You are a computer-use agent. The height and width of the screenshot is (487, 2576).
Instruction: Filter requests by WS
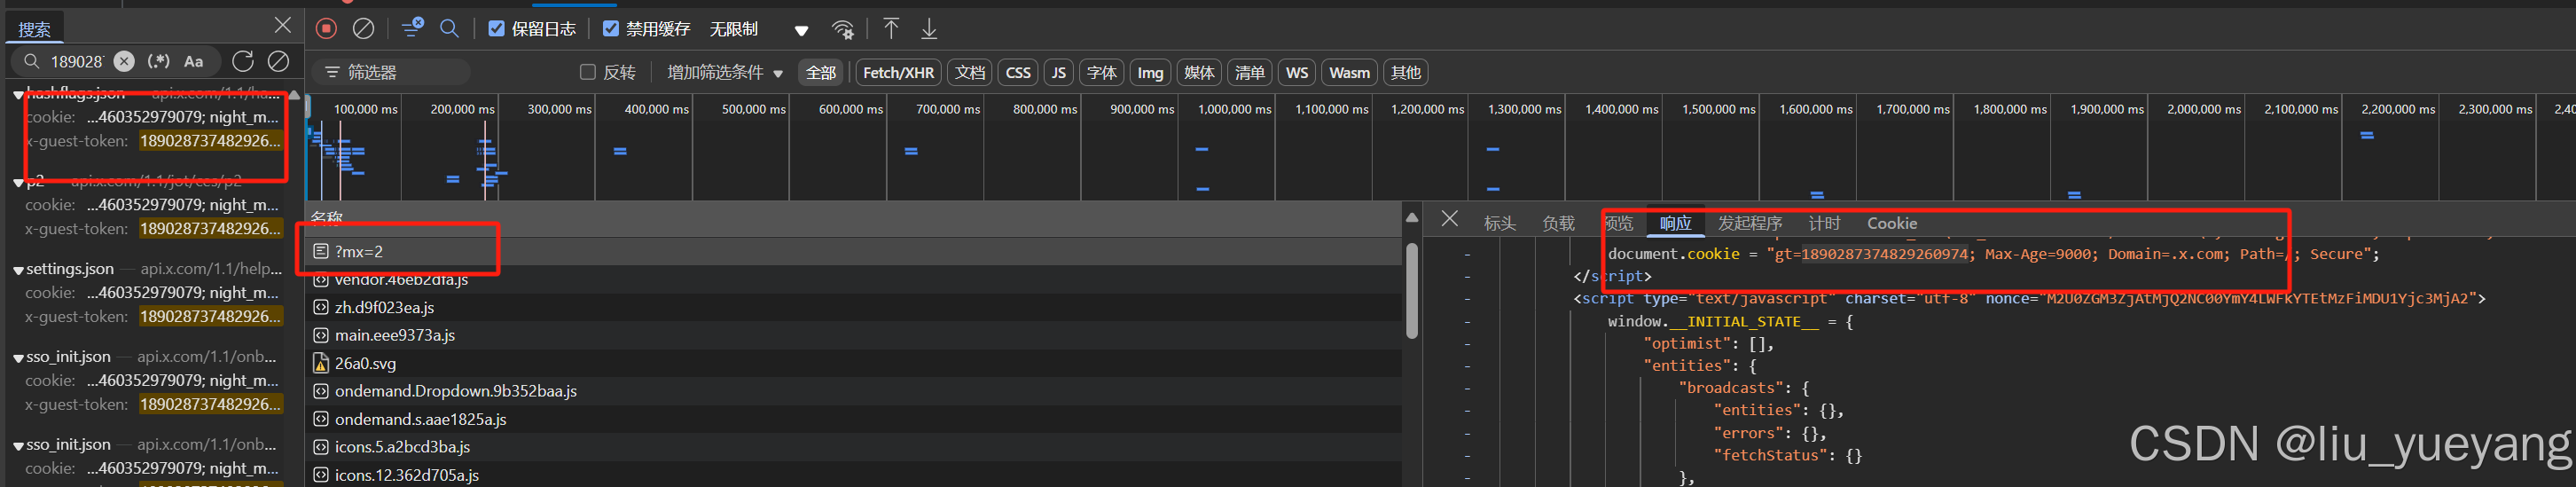pos(1297,72)
